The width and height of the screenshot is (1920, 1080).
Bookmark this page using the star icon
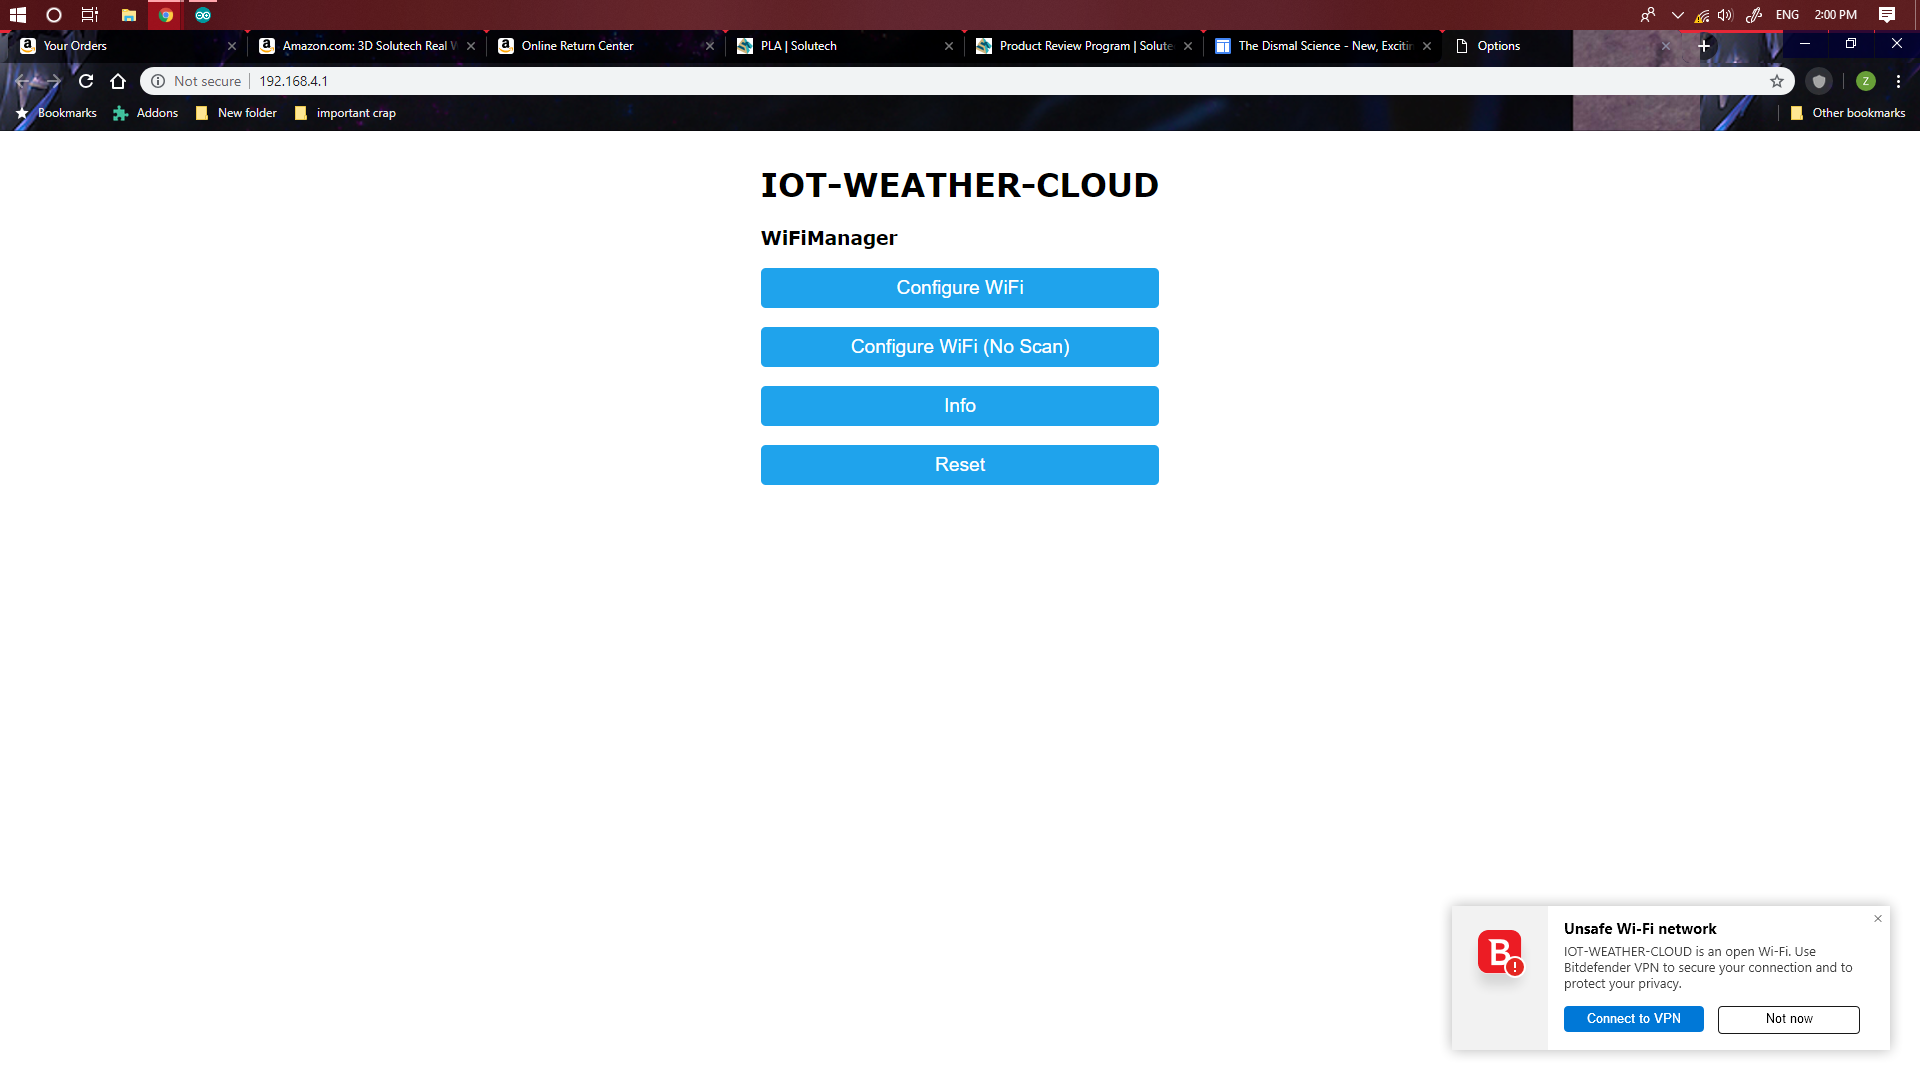coord(1777,81)
